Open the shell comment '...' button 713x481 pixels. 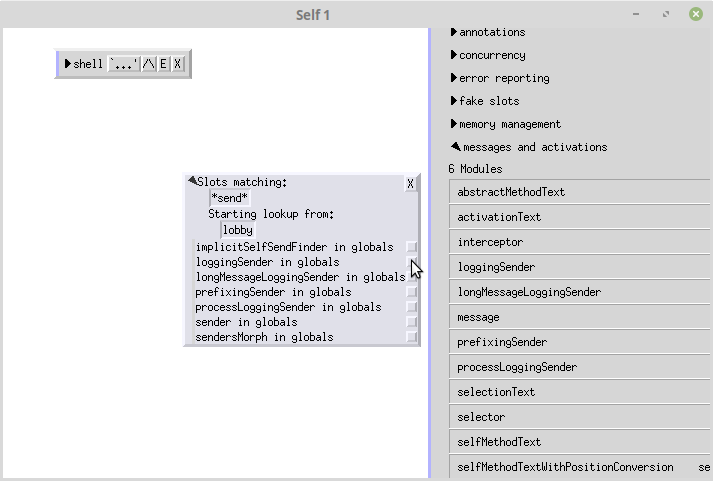pyautogui.click(x=124, y=64)
